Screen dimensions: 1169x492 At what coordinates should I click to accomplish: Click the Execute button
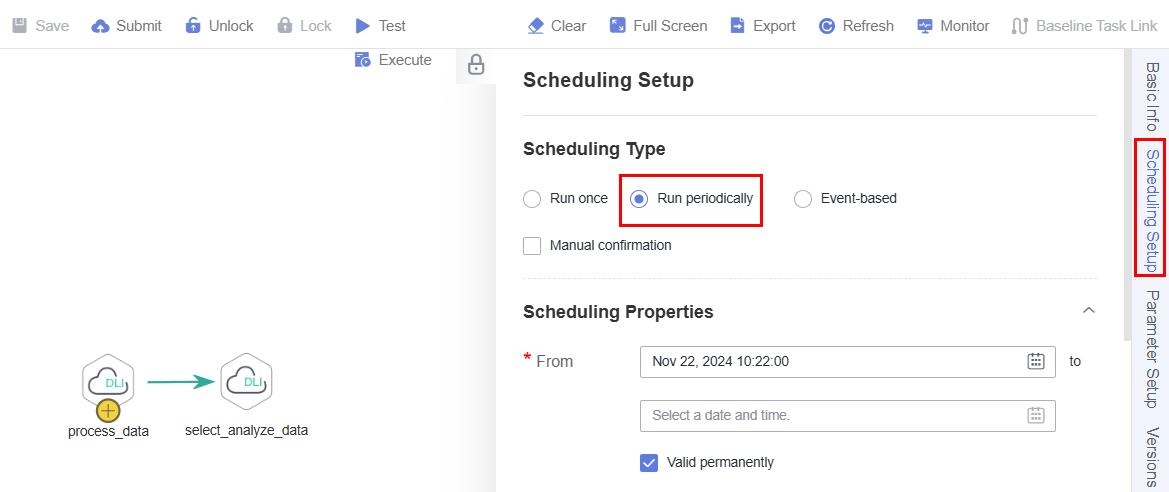pyautogui.click(x=393, y=60)
